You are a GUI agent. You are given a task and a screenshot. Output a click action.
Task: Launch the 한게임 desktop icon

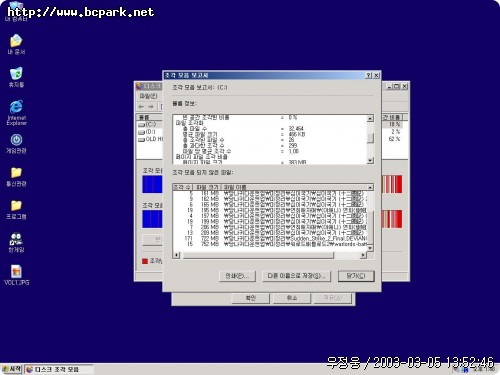(x=16, y=242)
